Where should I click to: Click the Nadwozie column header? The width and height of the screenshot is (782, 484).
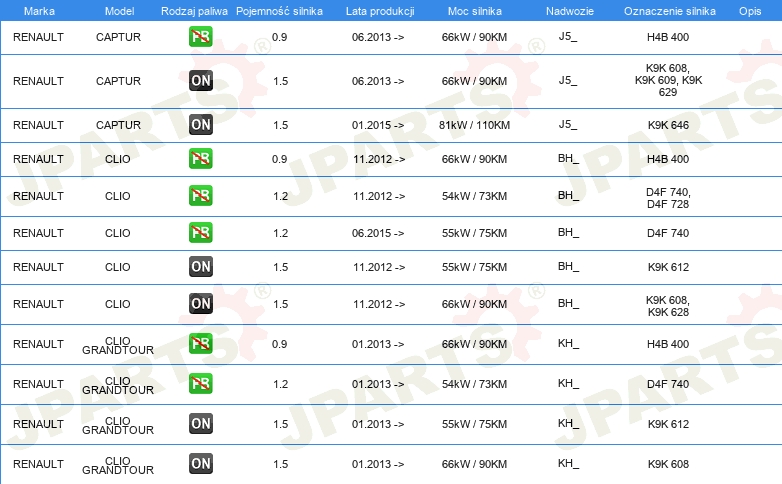pos(570,11)
